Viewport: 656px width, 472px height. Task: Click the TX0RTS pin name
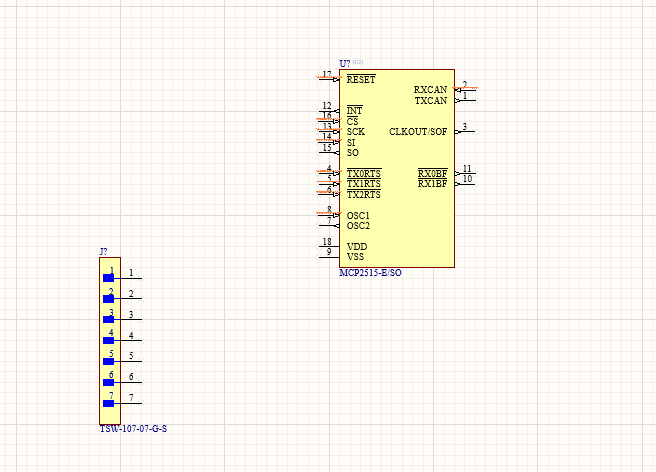[x=364, y=173]
